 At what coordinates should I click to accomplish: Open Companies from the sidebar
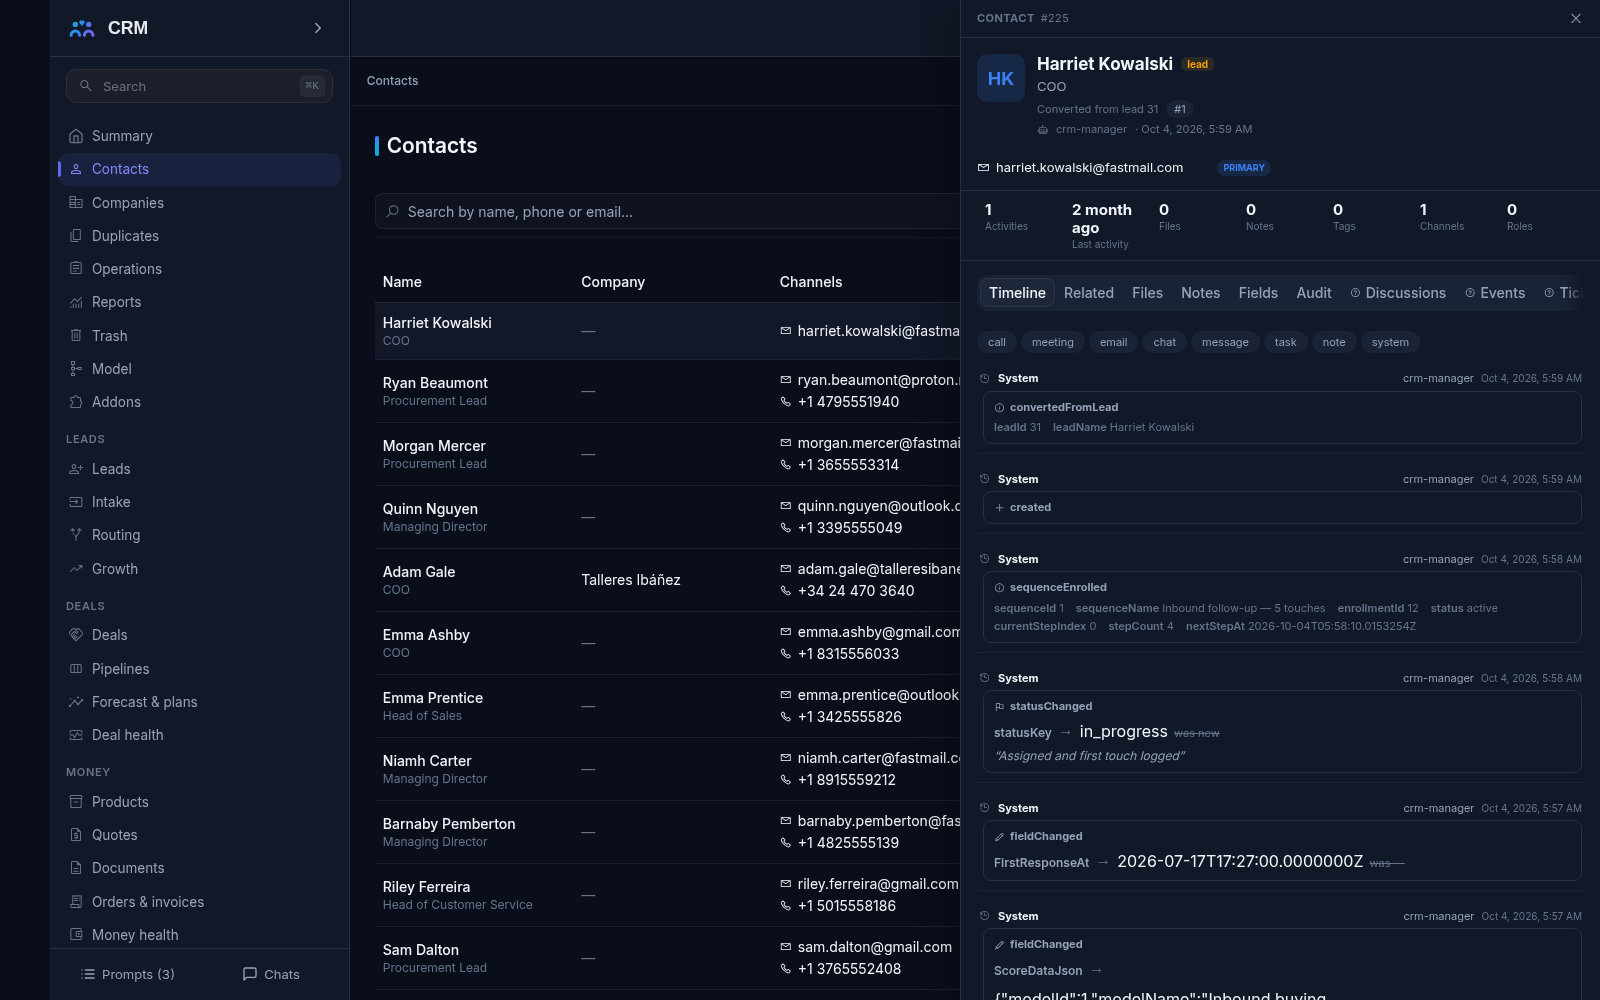[199, 203]
